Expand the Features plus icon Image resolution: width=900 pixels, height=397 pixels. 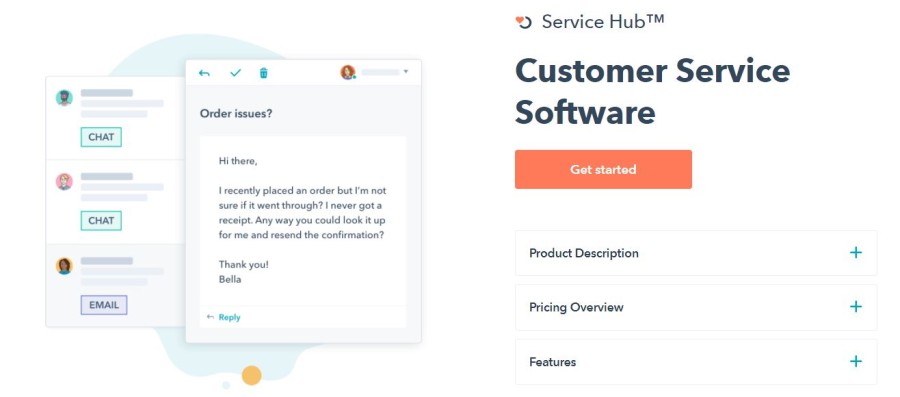[x=856, y=361]
